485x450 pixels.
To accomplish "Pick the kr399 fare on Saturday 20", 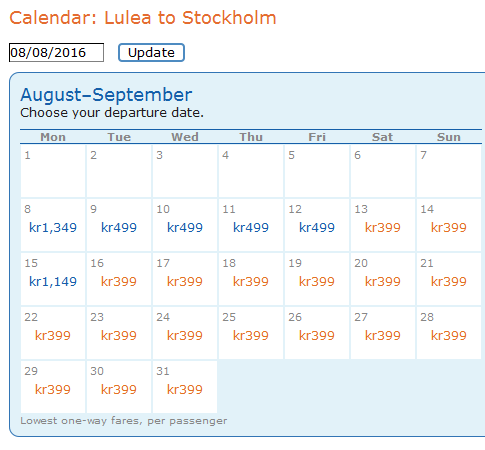I will point(383,282).
